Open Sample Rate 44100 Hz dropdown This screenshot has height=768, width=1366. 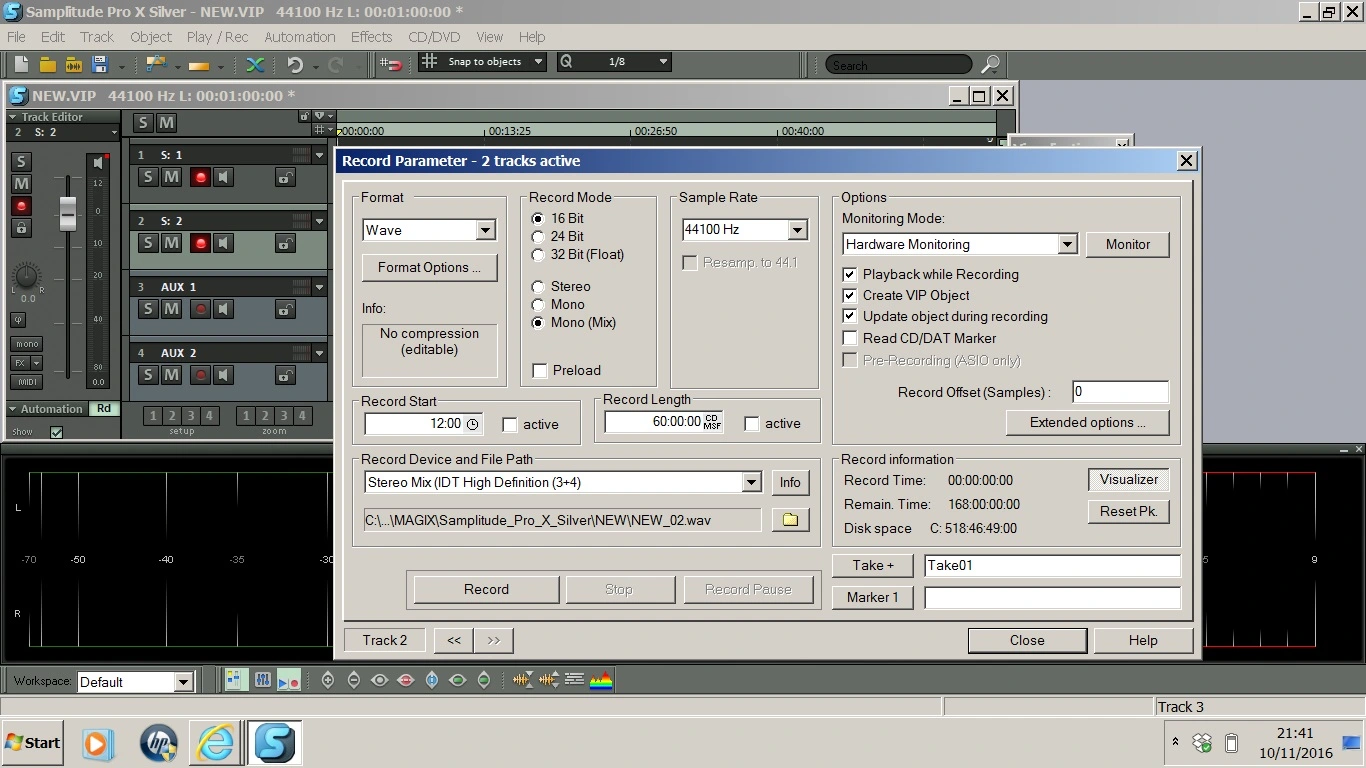click(x=797, y=229)
